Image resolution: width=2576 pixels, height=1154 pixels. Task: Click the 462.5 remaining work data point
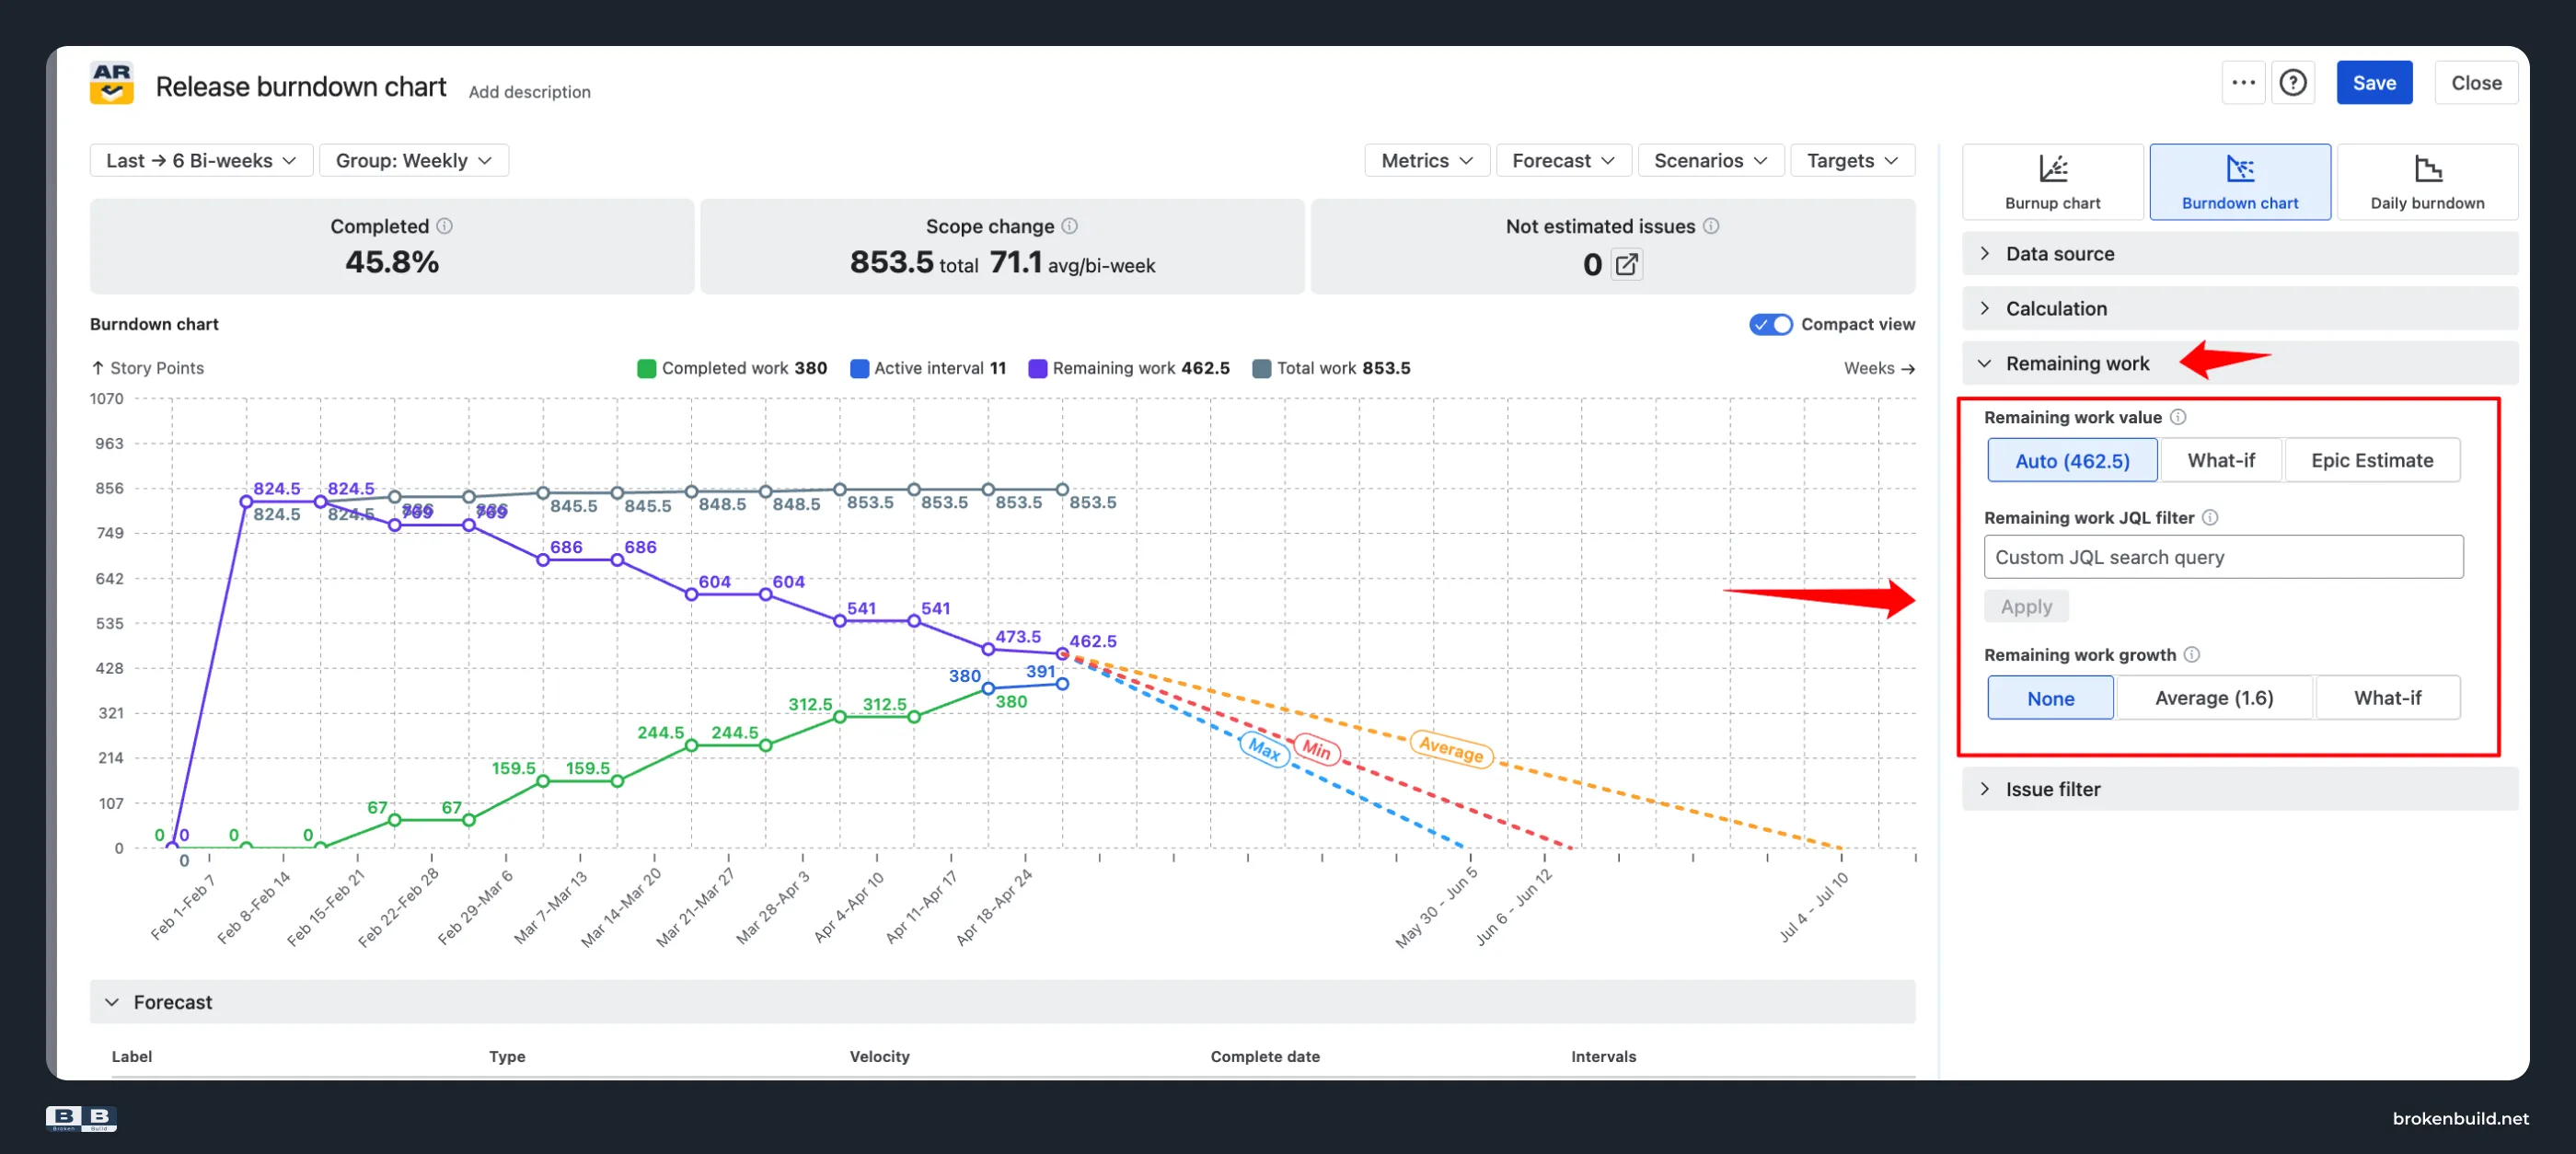click(x=1062, y=653)
